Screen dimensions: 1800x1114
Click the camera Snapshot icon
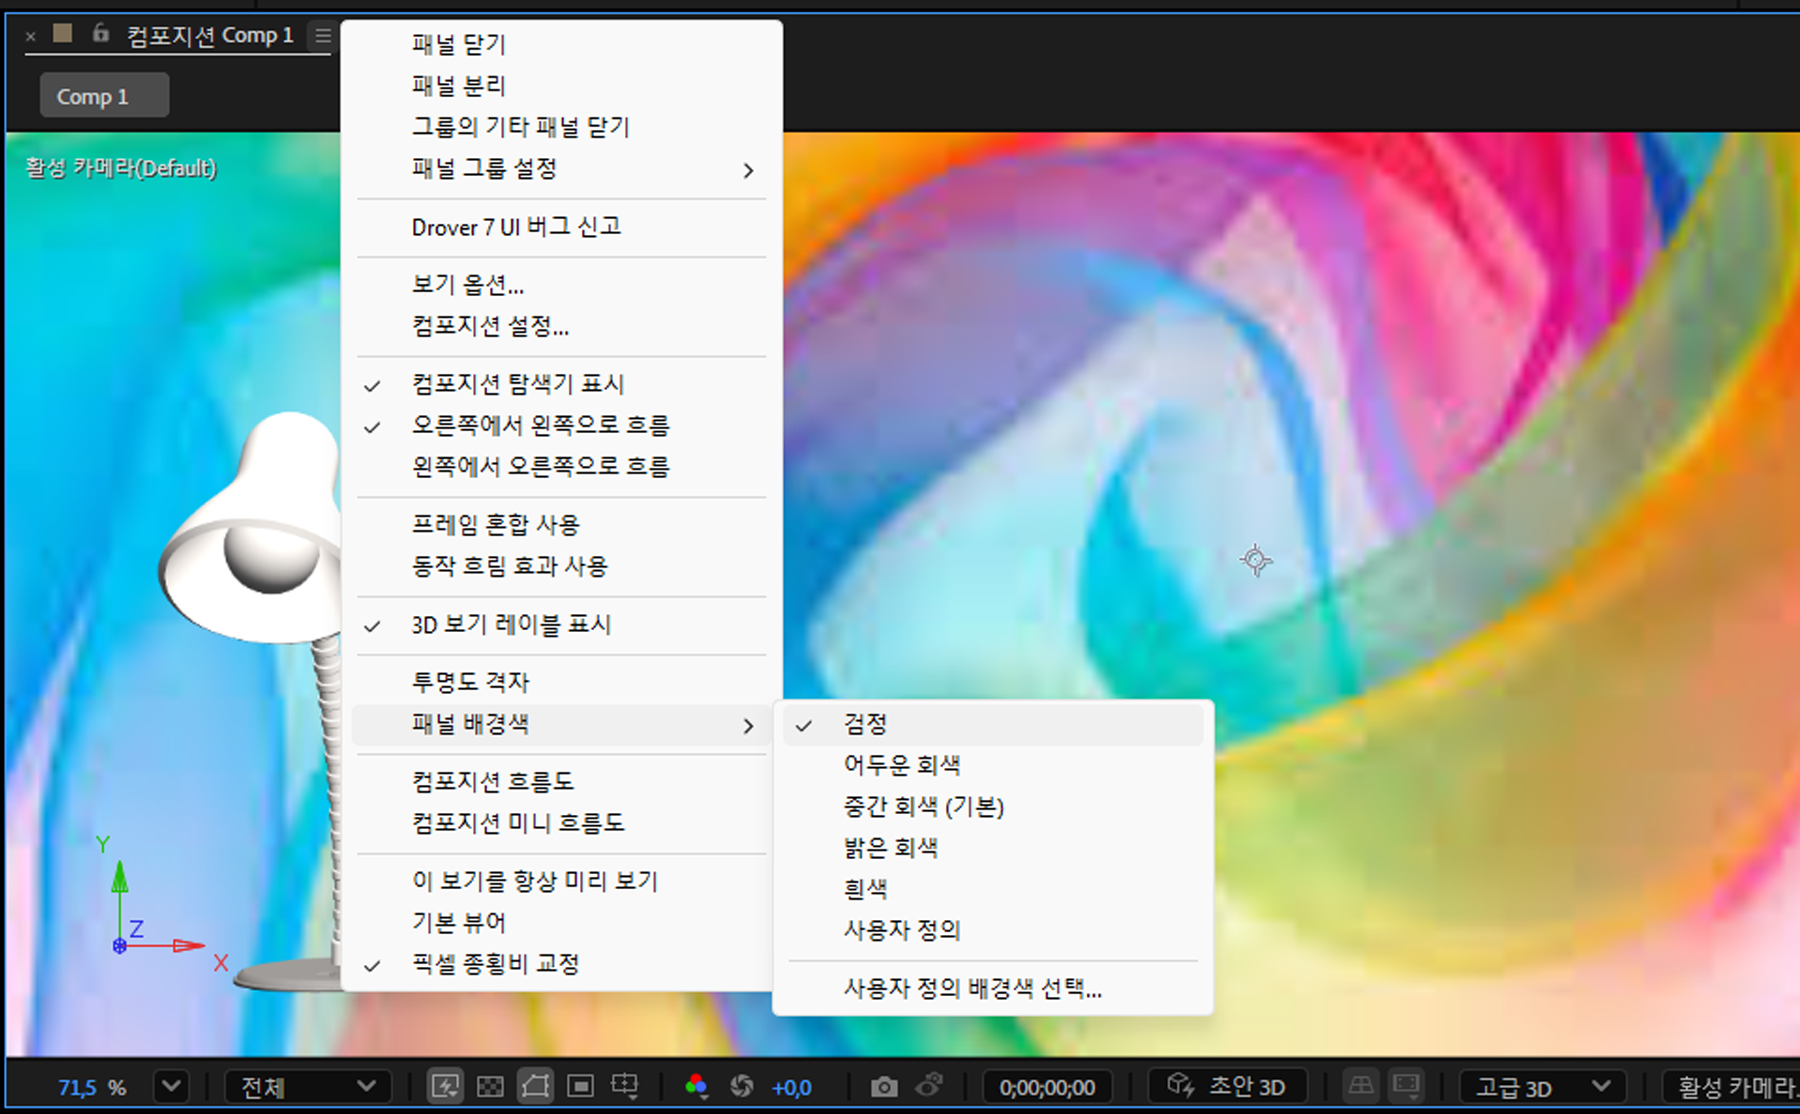pos(883,1087)
